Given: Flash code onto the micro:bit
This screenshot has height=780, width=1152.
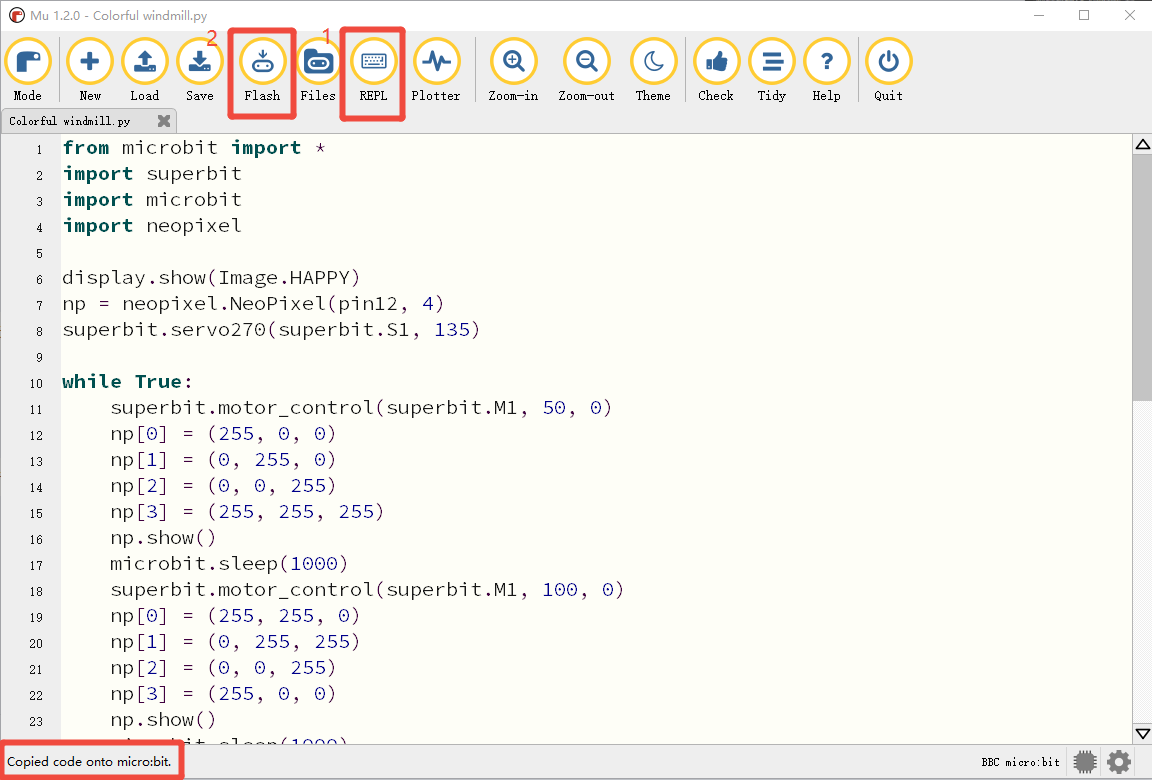Looking at the screenshot, I should (x=262, y=71).
